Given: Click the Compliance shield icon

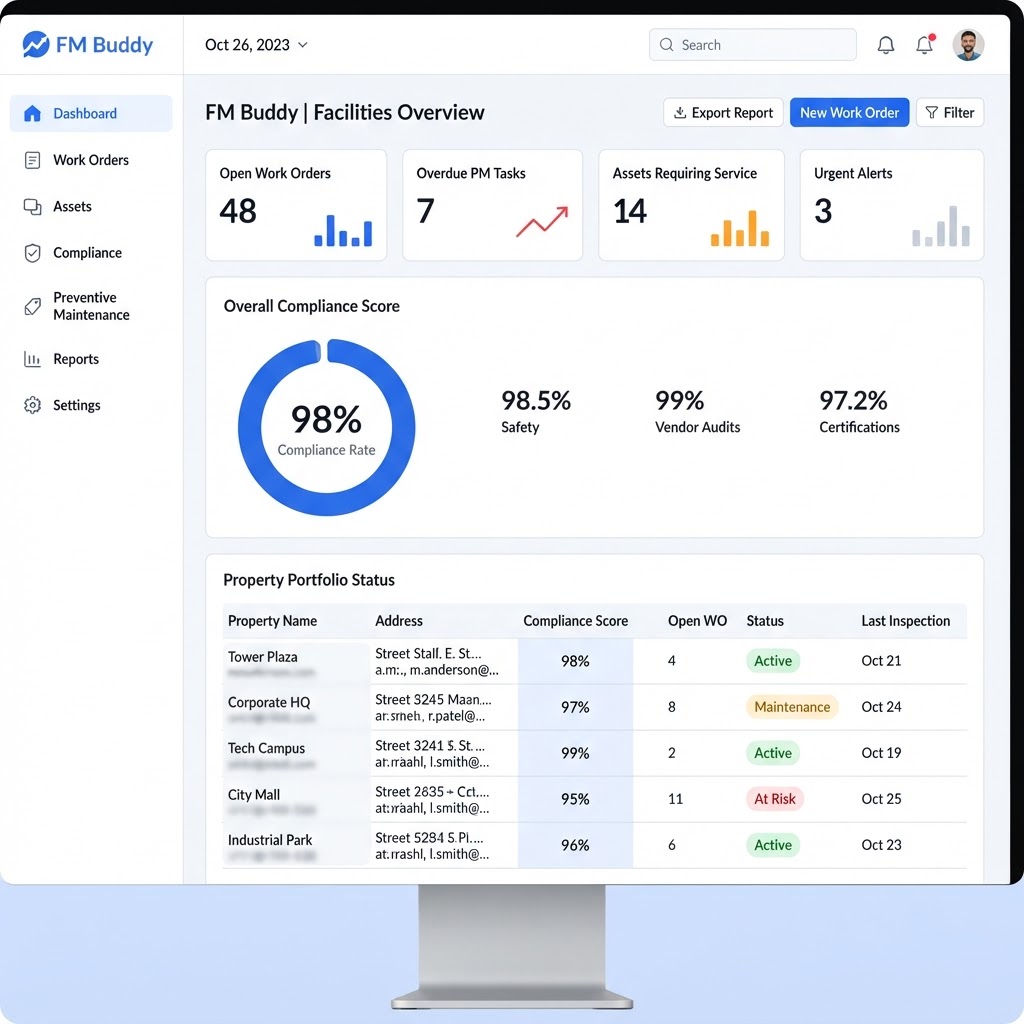Looking at the screenshot, I should coord(32,253).
